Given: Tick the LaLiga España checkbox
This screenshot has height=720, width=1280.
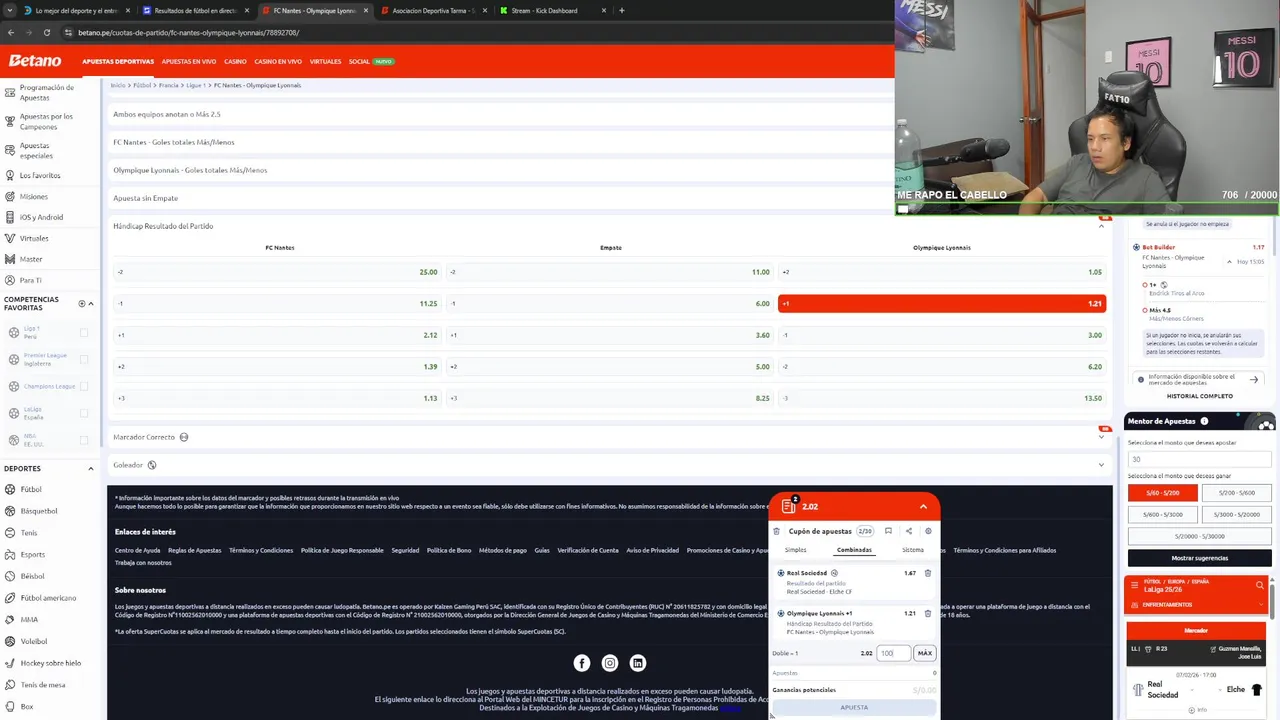Looking at the screenshot, I should tap(84, 413).
